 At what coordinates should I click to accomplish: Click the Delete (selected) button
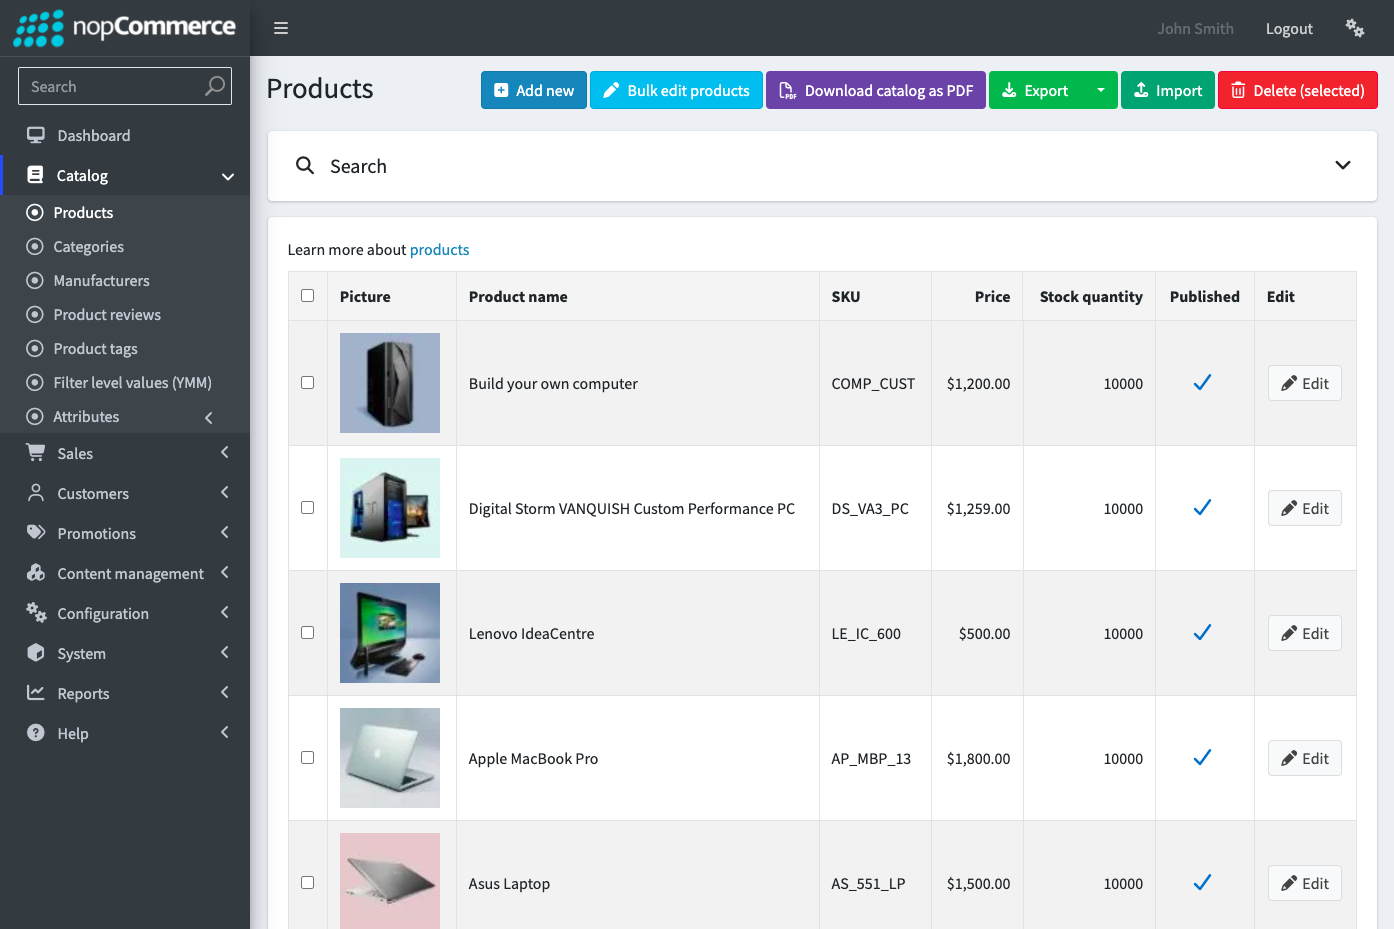1298,90
